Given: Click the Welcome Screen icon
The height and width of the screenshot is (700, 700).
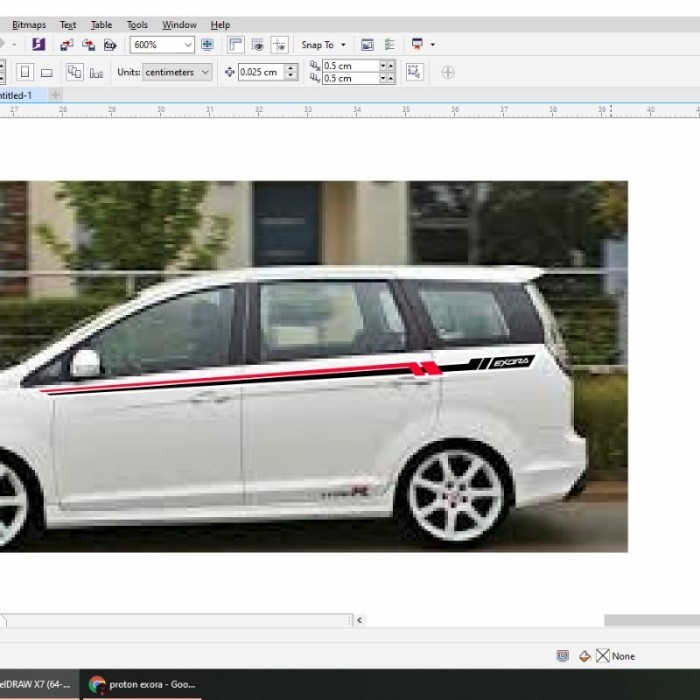Looking at the screenshot, I should (x=367, y=45).
